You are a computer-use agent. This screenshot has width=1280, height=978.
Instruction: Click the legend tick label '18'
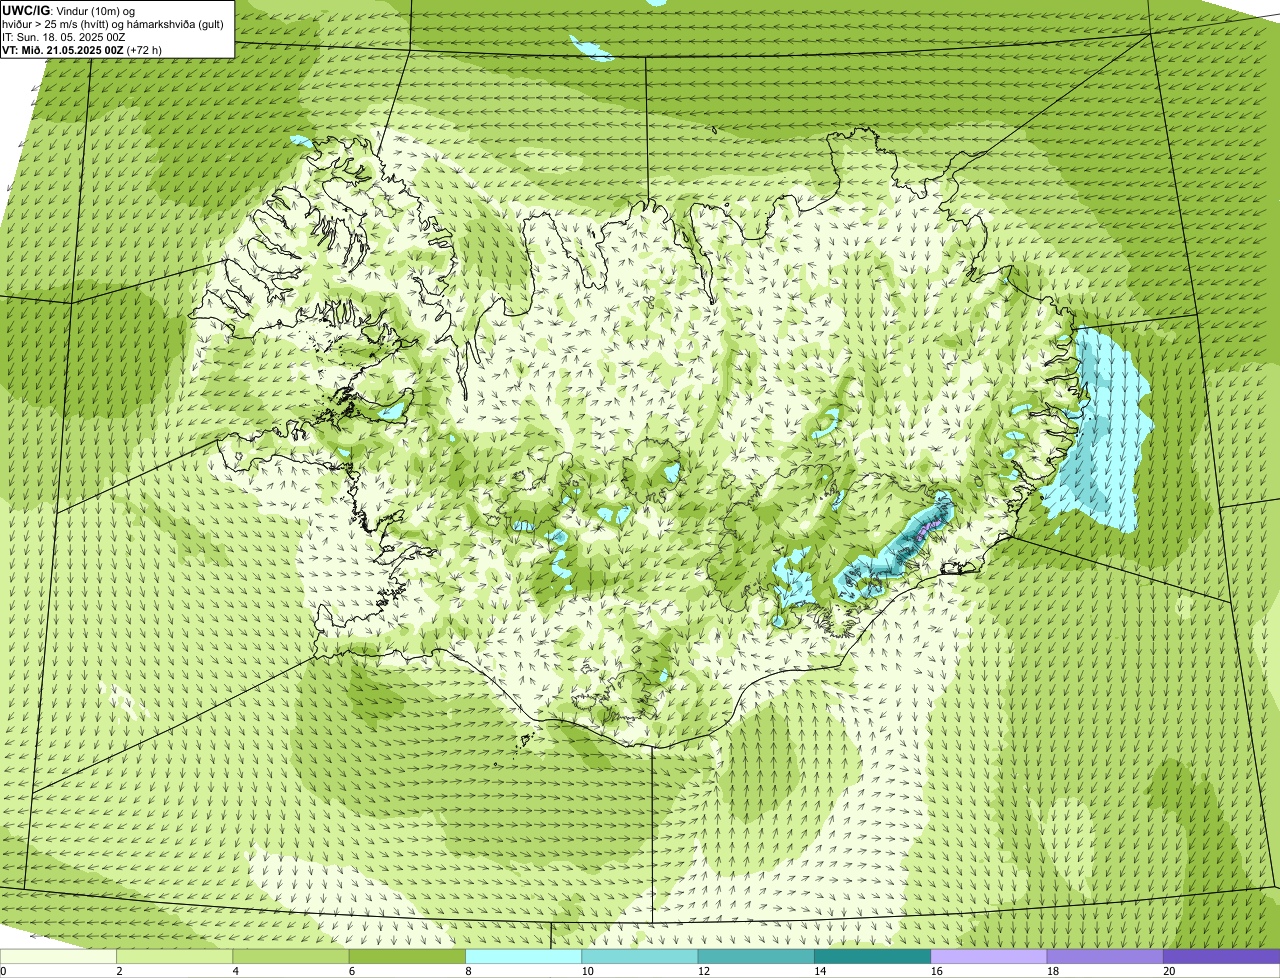(1052, 971)
